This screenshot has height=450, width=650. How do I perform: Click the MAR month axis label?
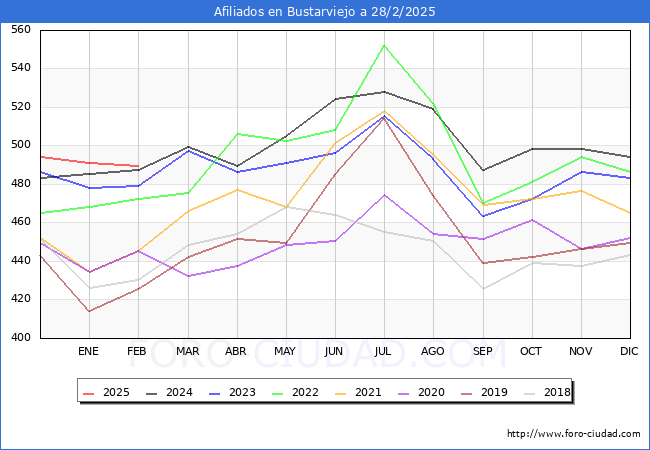click(188, 351)
